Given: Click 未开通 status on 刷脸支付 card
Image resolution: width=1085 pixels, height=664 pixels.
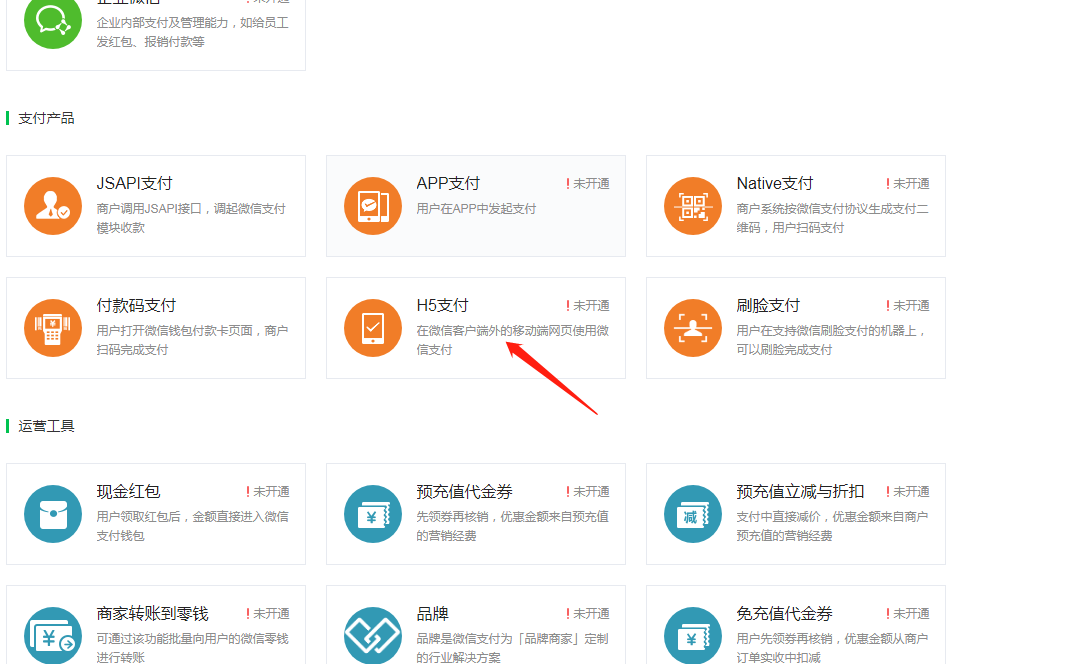Looking at the screenshot, I should pyautogui.click(x=910, y=306).
